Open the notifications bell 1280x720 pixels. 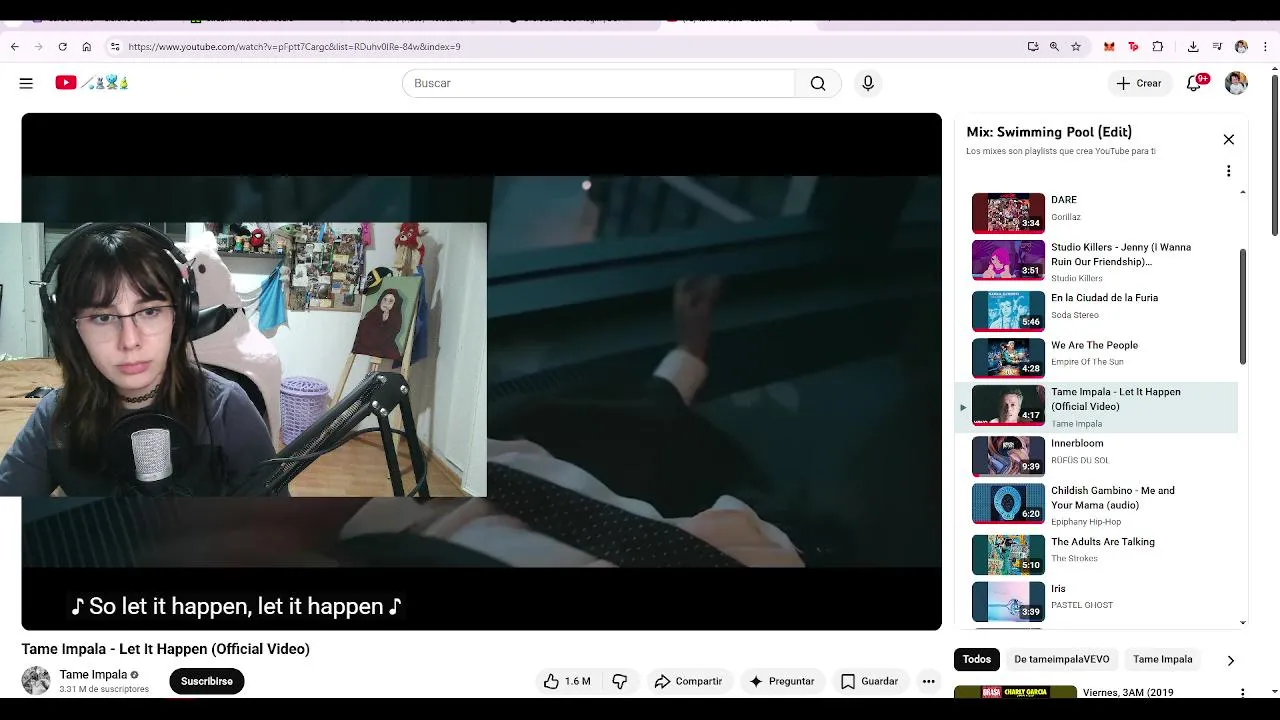pyautogui.click(x=1194, y=83)
